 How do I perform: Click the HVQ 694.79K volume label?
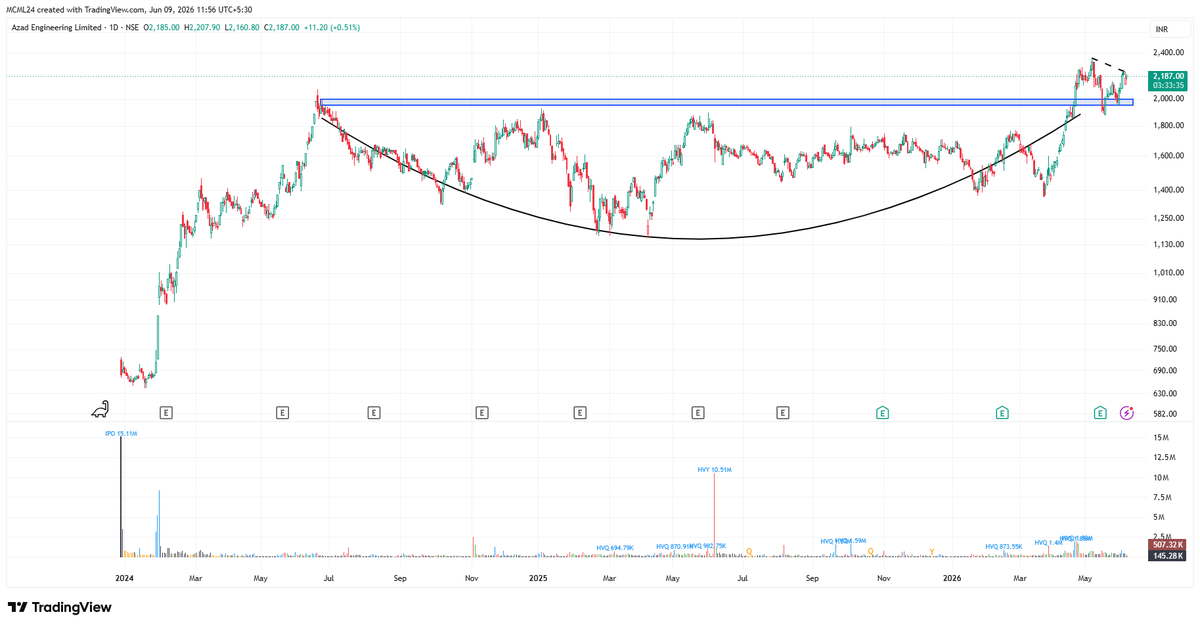coord(615,547)
